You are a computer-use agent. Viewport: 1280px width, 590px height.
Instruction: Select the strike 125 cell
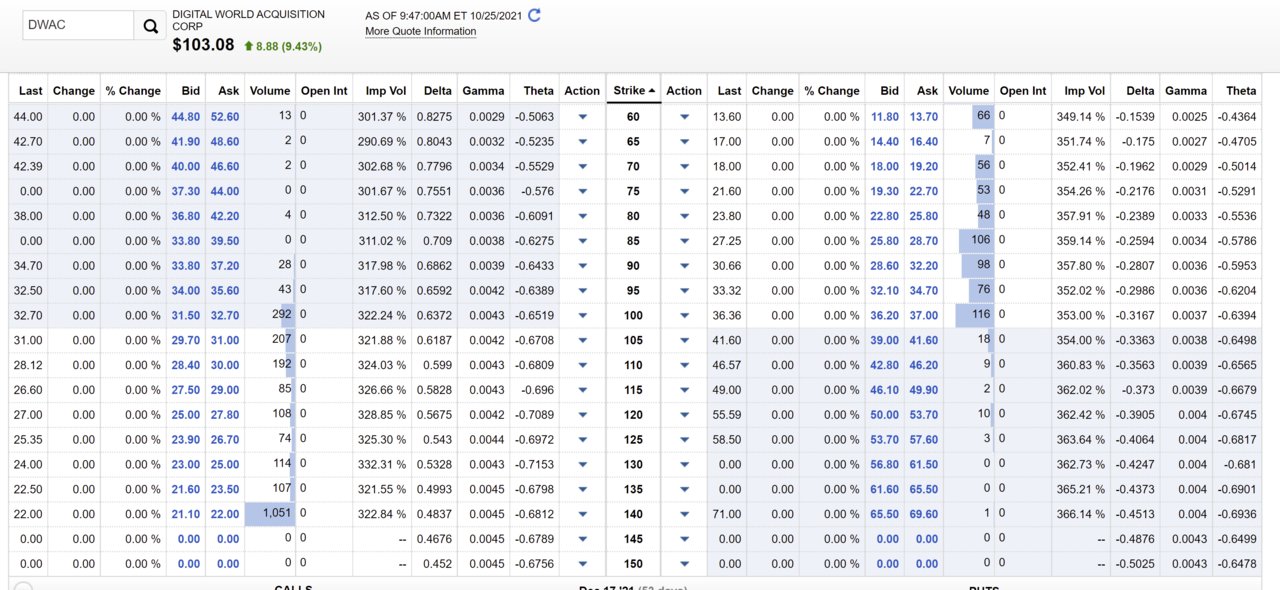633,440
